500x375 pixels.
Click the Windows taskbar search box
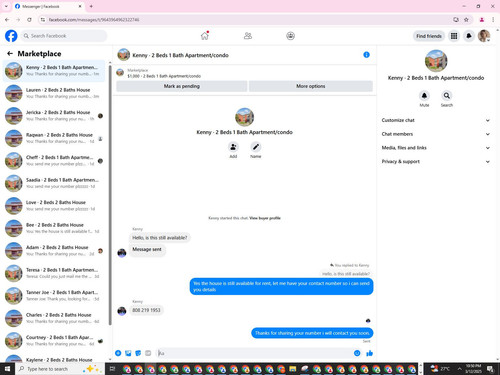tap(59, 369)
